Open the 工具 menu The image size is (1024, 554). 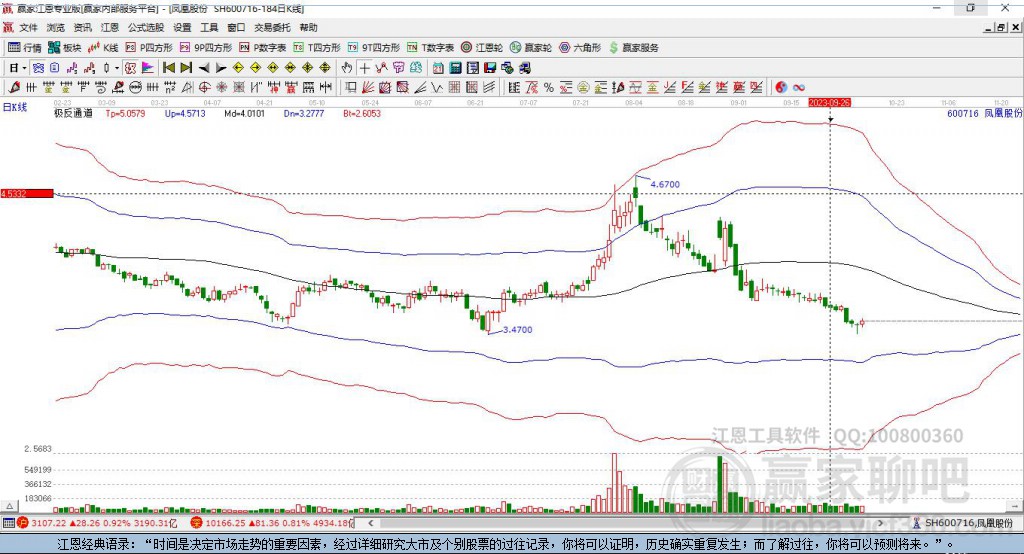pos(209,27)
